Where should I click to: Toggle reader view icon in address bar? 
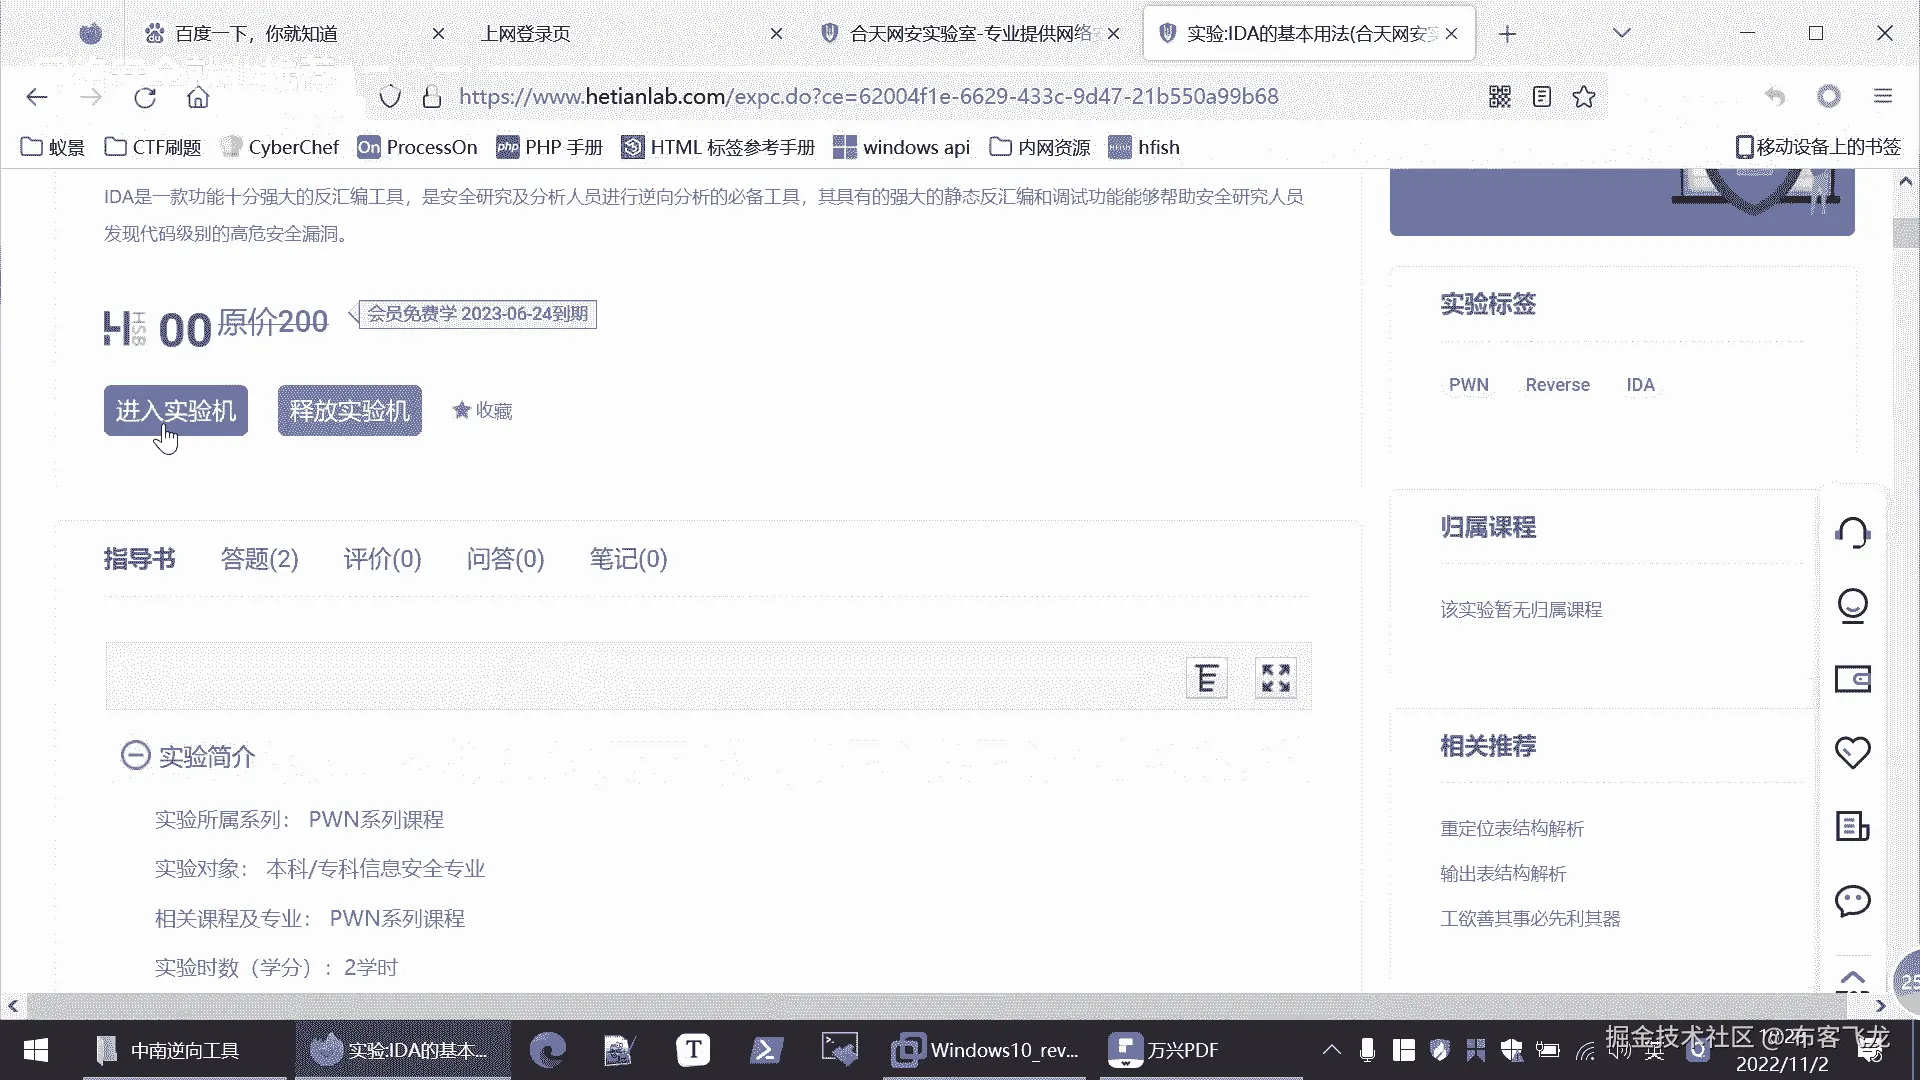(1541, 97)
